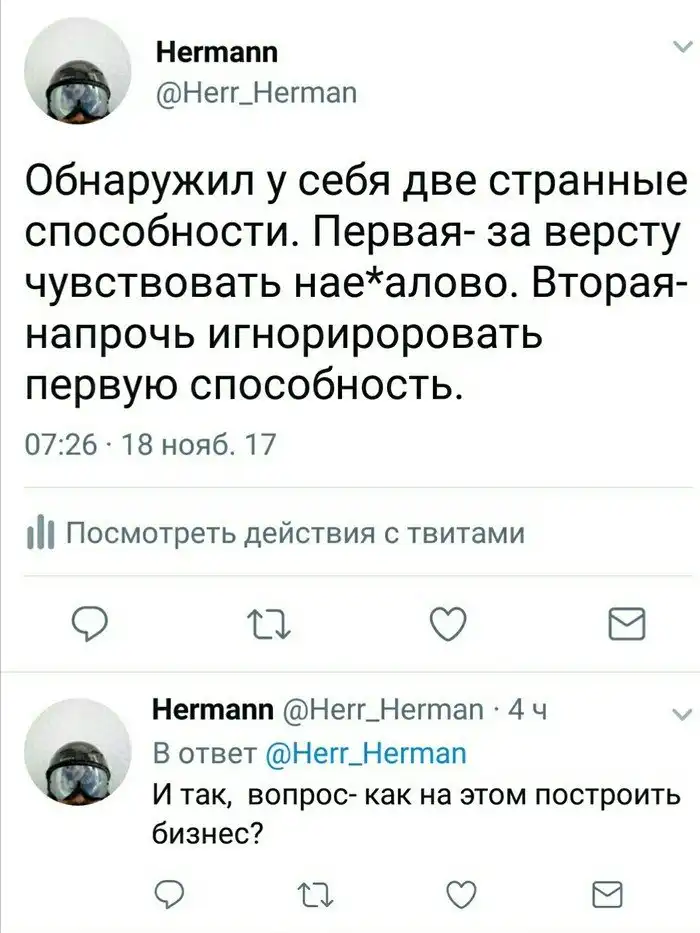Screen dimensions: 700x933
Task: Open the blue @Herr_Herman mention in reply
Action: pyautogui.click(x=364, y=753)
